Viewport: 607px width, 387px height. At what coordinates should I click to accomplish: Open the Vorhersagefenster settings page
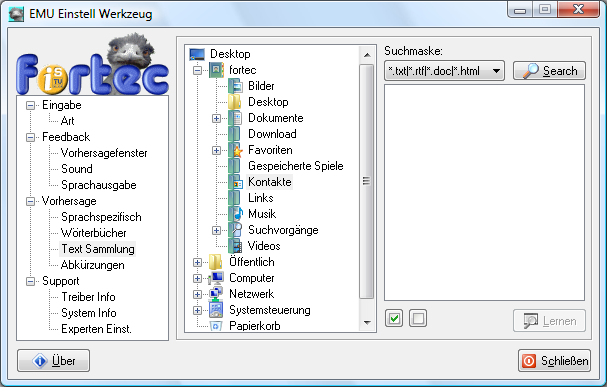[x=104, y=153]
